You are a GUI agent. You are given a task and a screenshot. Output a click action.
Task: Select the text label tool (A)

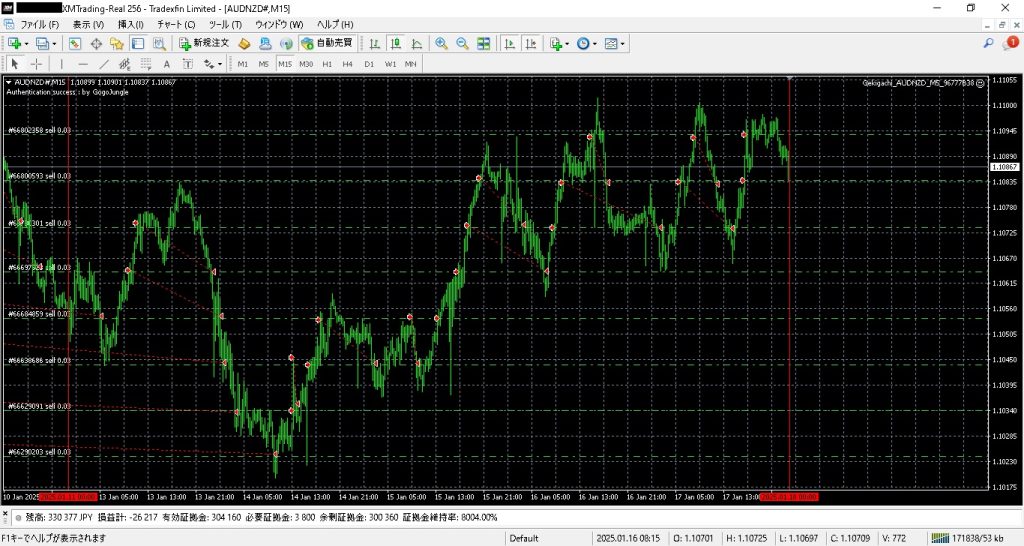tap(167, 64)
